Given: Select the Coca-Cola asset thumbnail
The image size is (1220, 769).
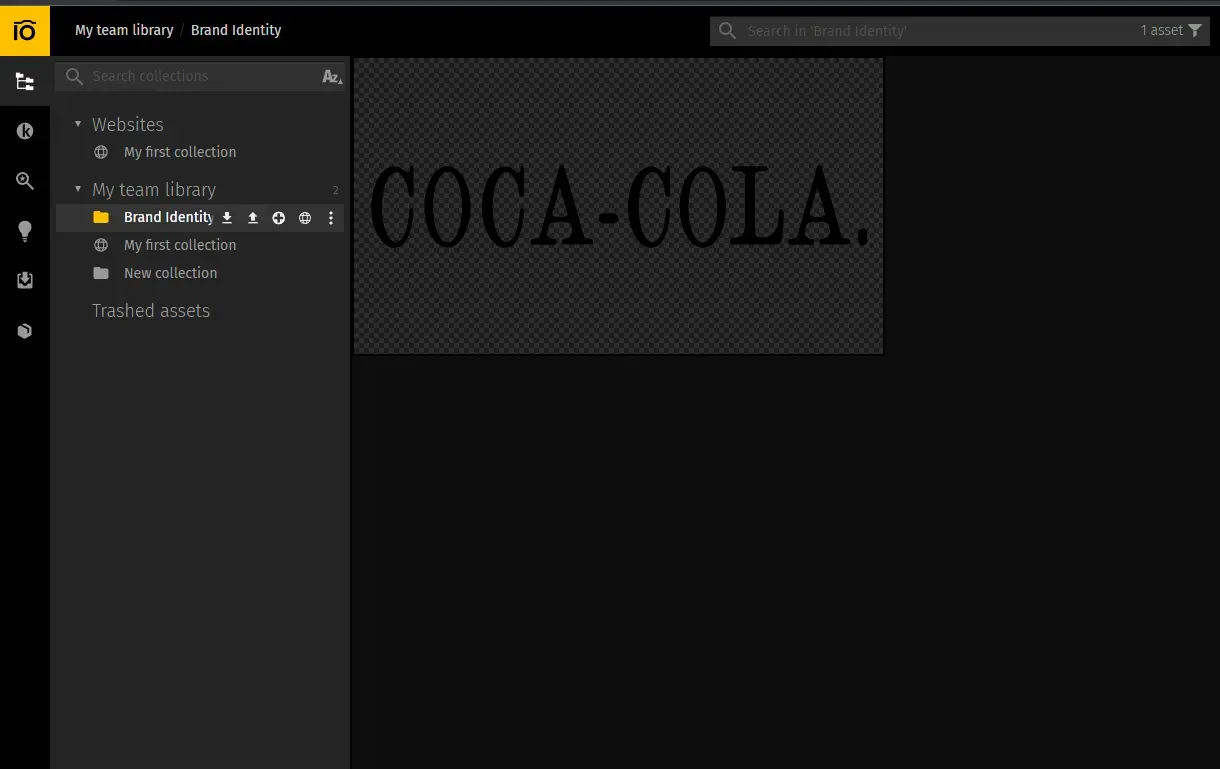Looking at the screenshot, I should point(618,206).
